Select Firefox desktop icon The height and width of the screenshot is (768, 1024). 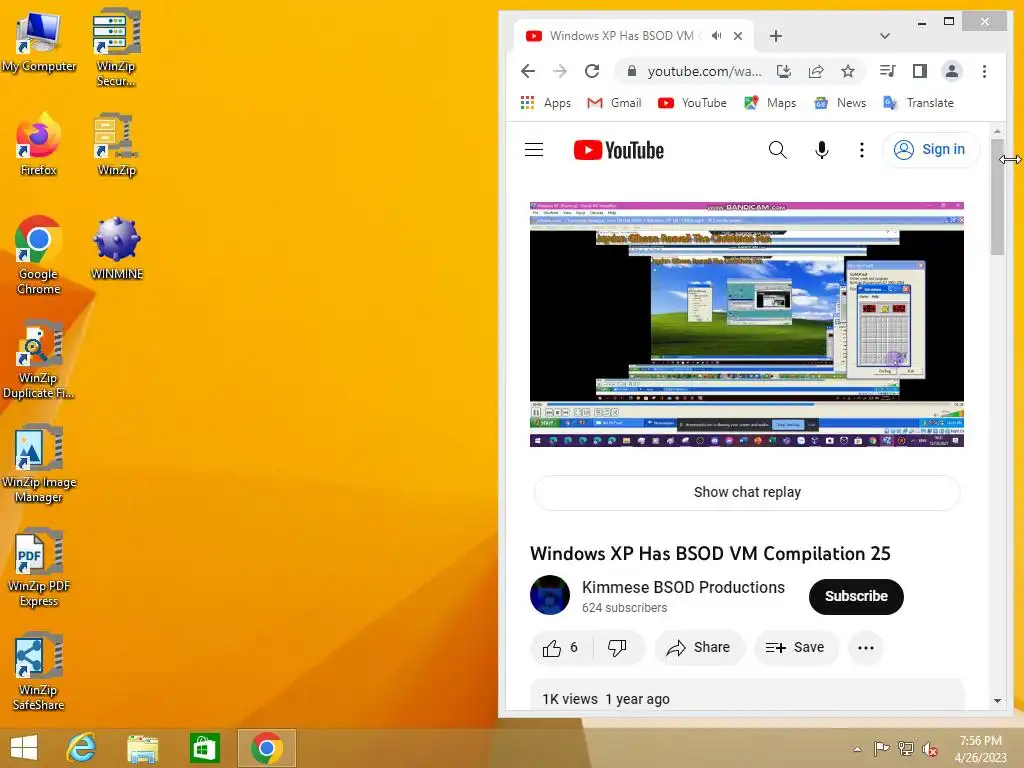point(39,144)
